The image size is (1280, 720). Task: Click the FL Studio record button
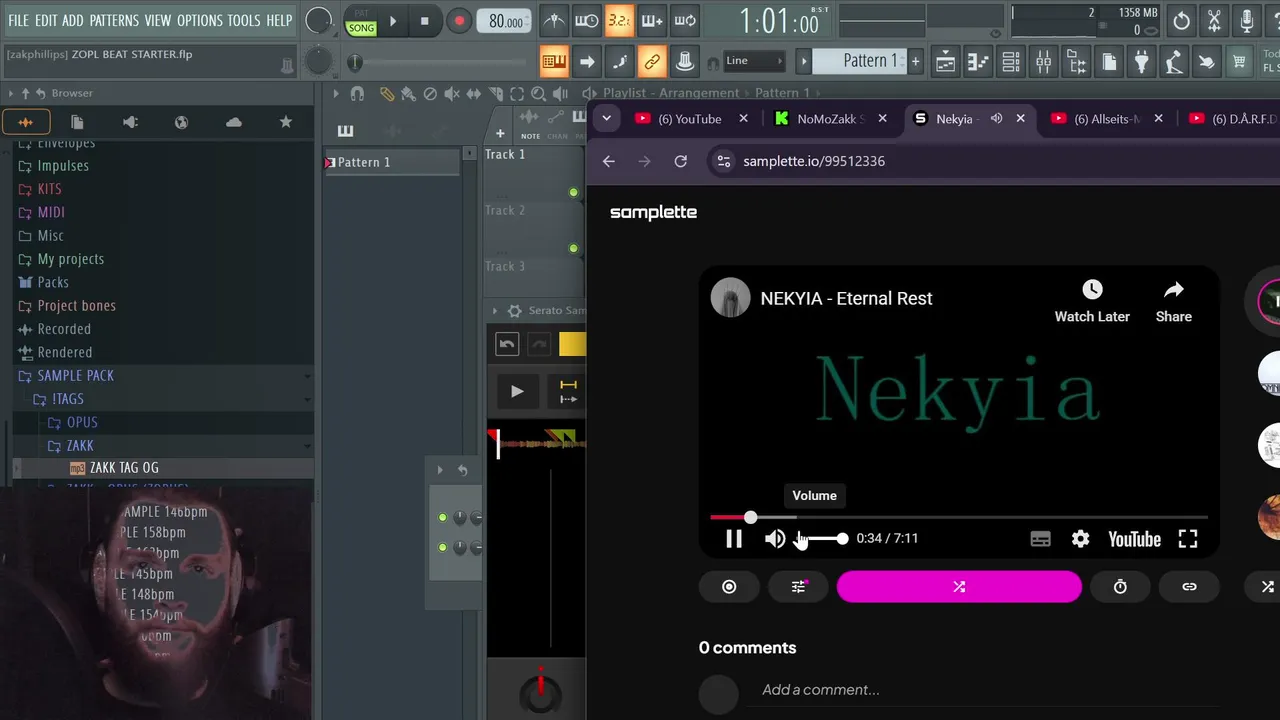[459, 21]
